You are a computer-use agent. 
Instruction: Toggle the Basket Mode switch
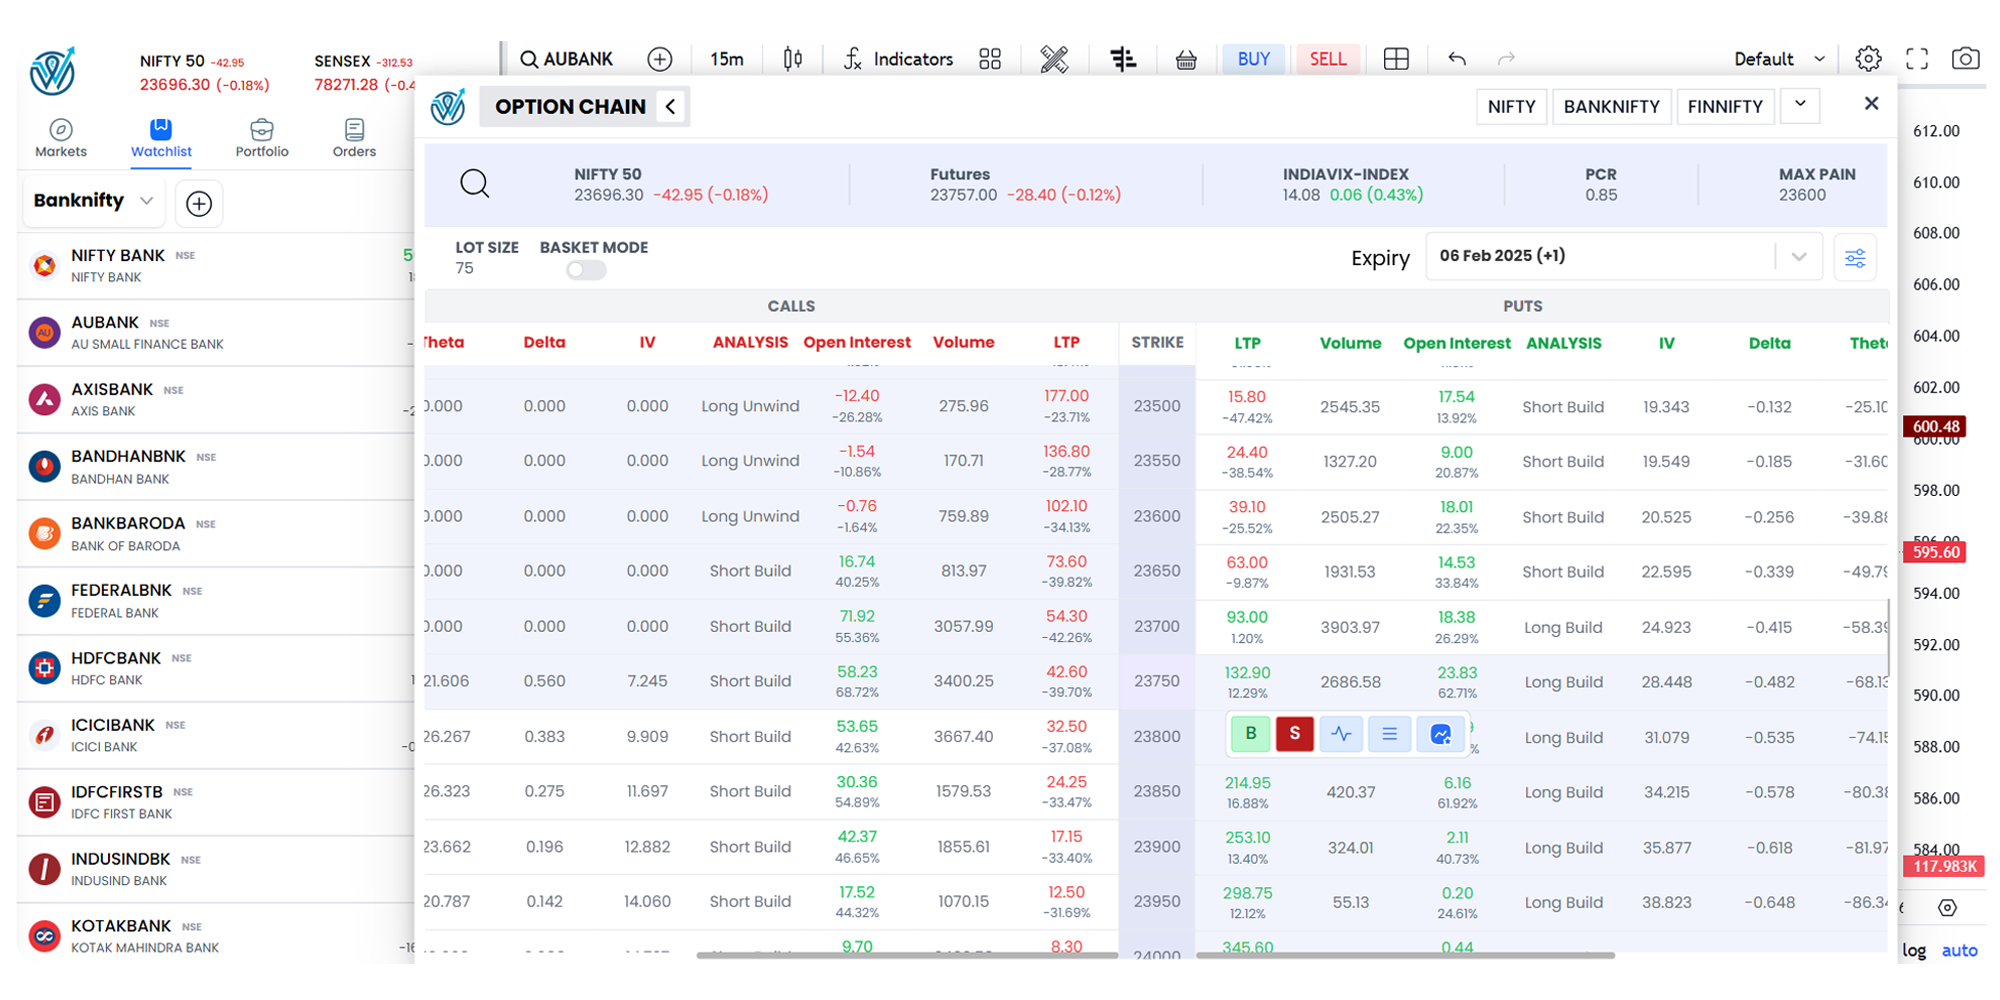(586, 270)
